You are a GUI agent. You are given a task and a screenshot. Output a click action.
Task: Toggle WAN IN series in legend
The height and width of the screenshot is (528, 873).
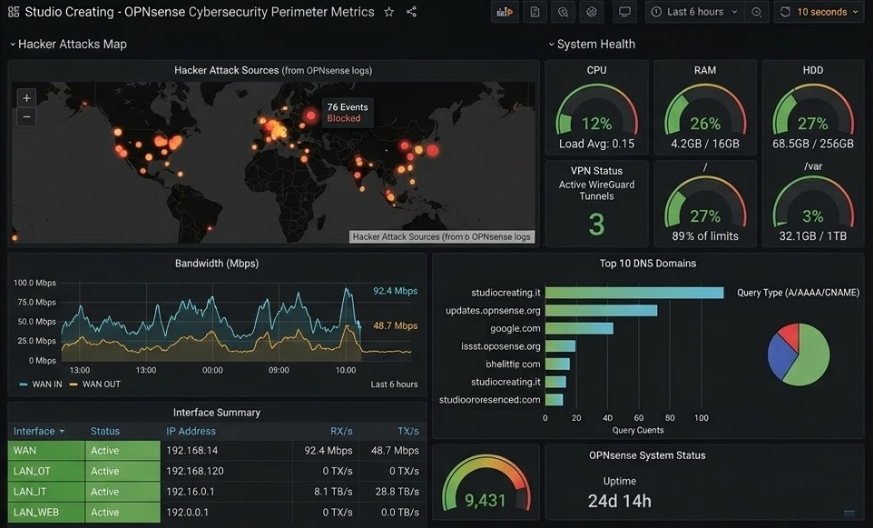tap(44, 384)
